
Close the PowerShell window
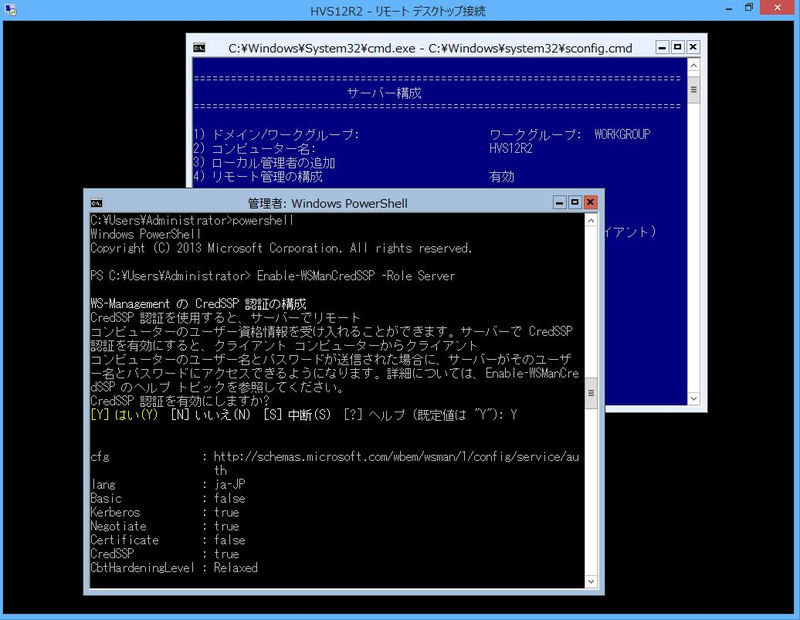[590, 202]
